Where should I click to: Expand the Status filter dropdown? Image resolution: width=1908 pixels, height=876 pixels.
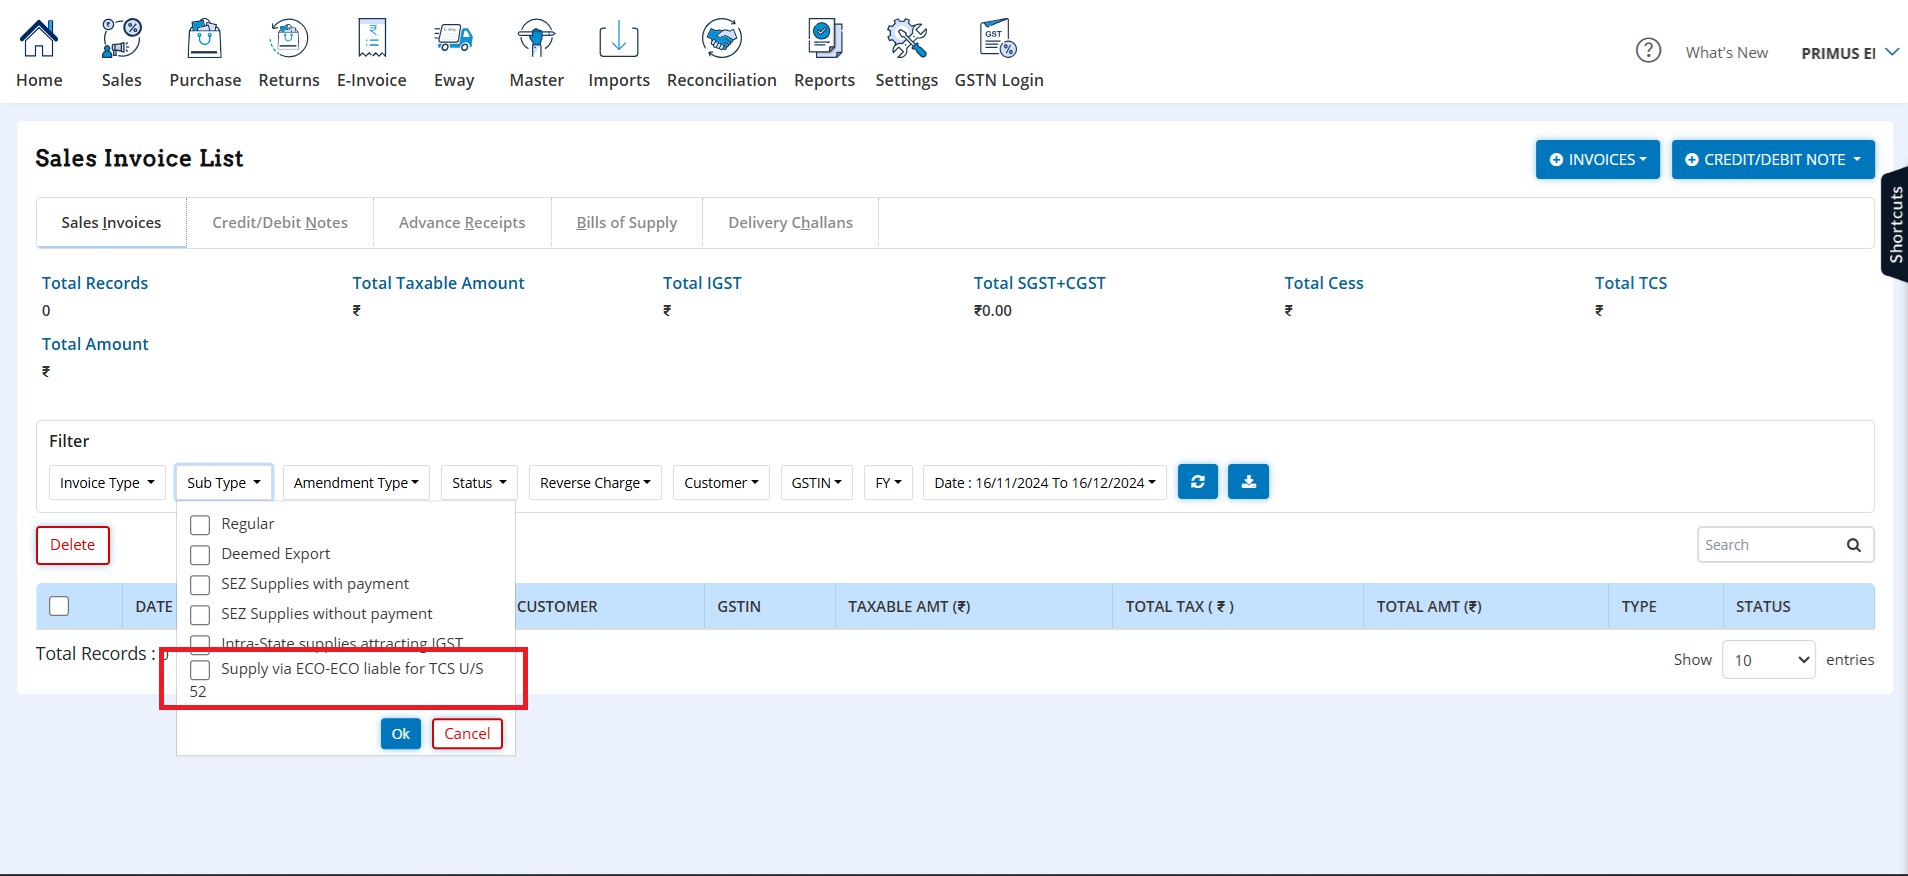(x=479, y=483)
